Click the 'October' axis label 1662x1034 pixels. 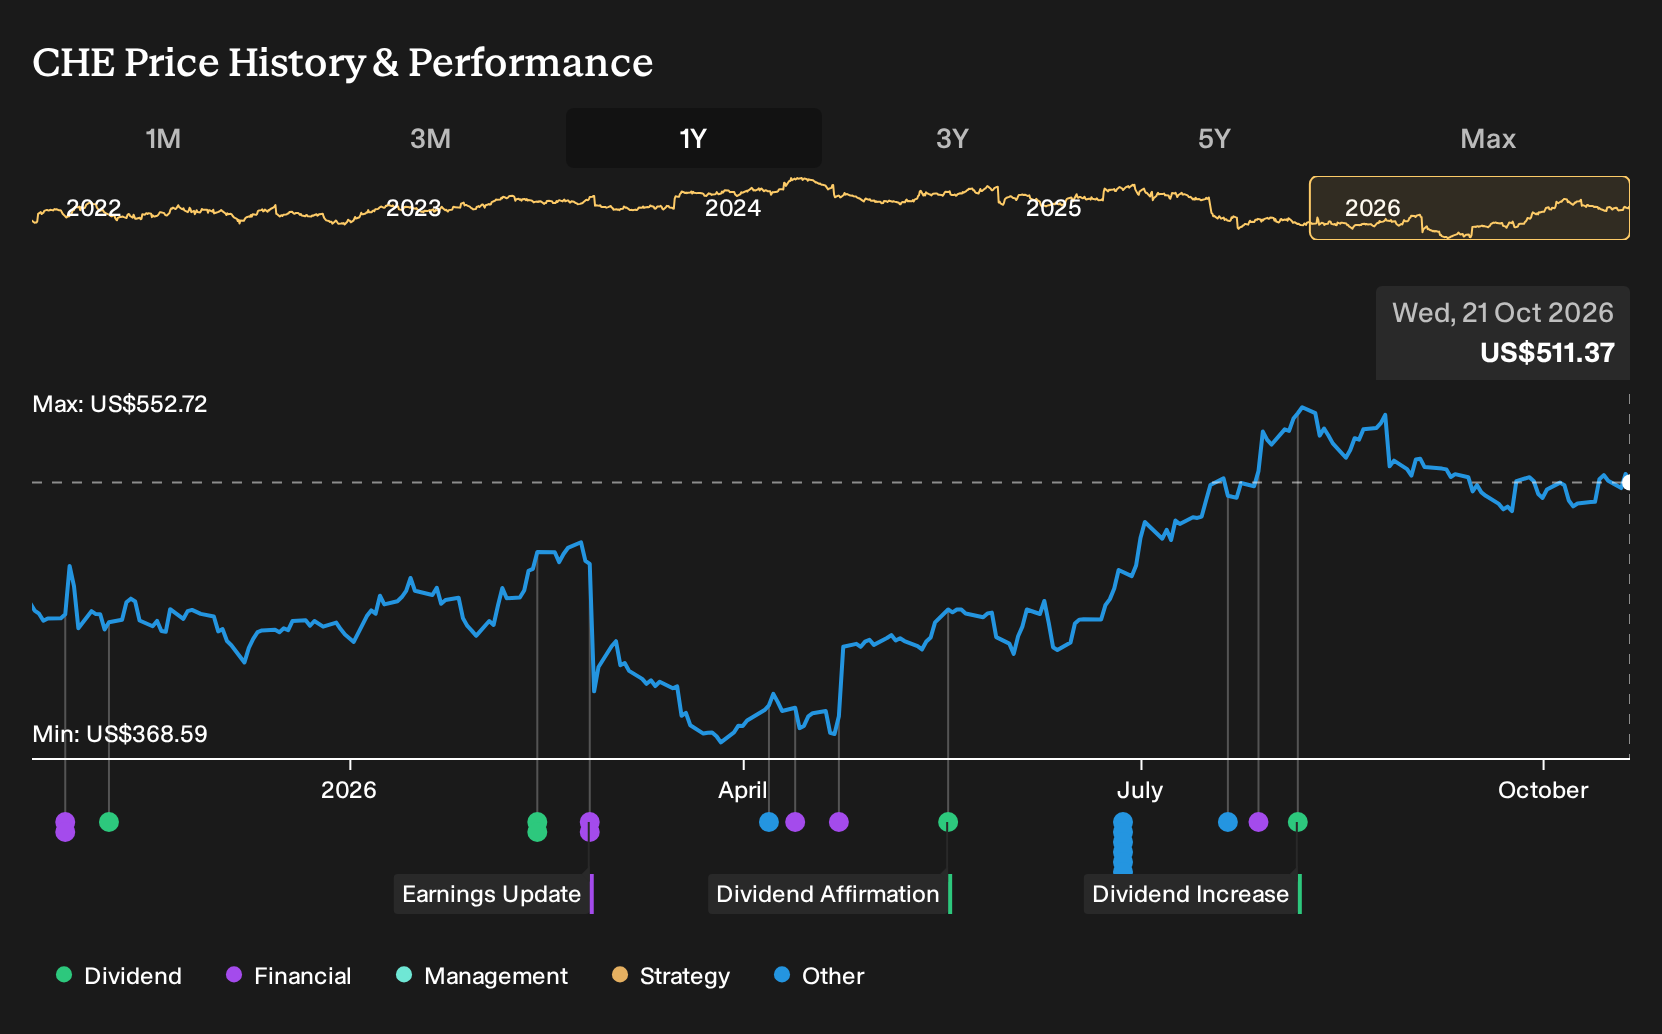pos(1543,790)
